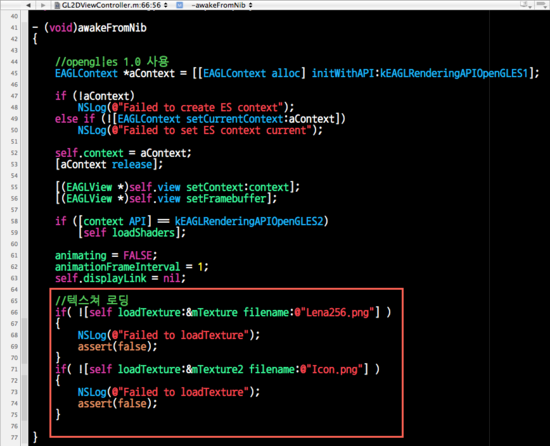Click the self.context = aContext; line
The width and height of the screenshot is (550, 446).
[x=123, y=153]
